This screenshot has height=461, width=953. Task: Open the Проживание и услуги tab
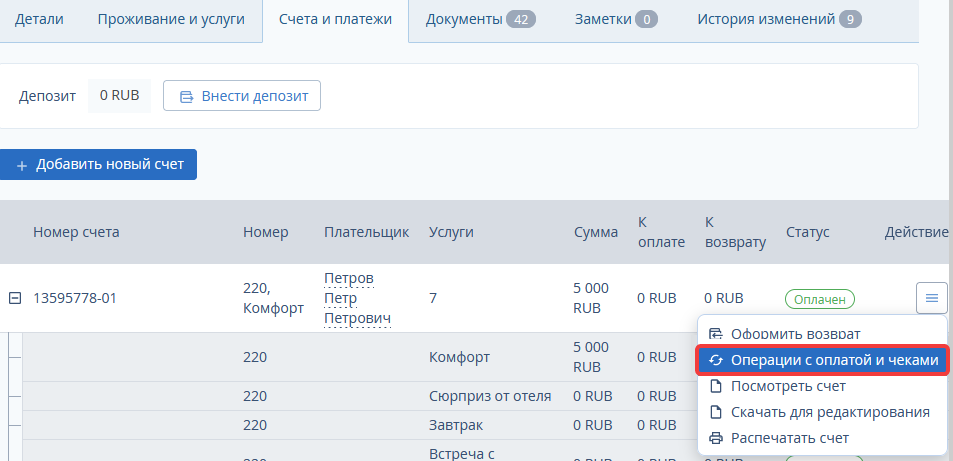point(171,19)
